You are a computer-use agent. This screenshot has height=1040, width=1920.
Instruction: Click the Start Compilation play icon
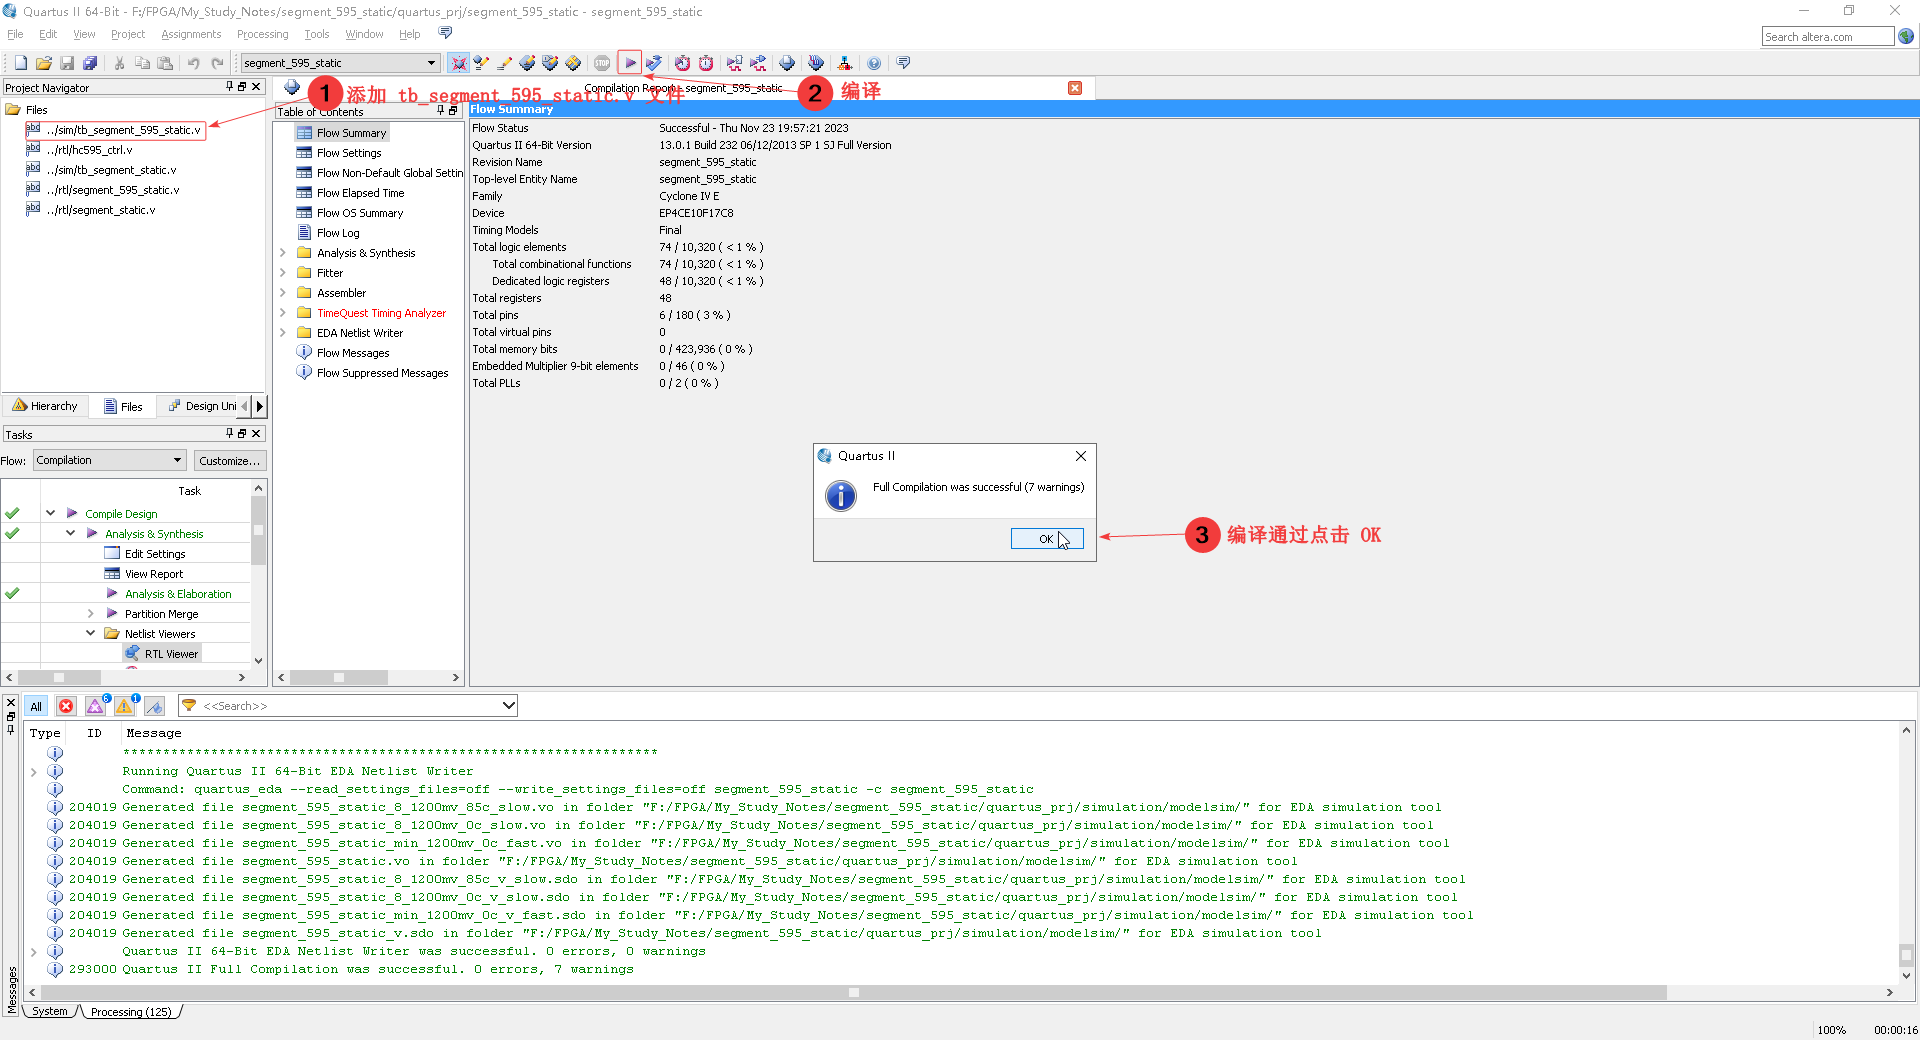[x=630, y=63]
